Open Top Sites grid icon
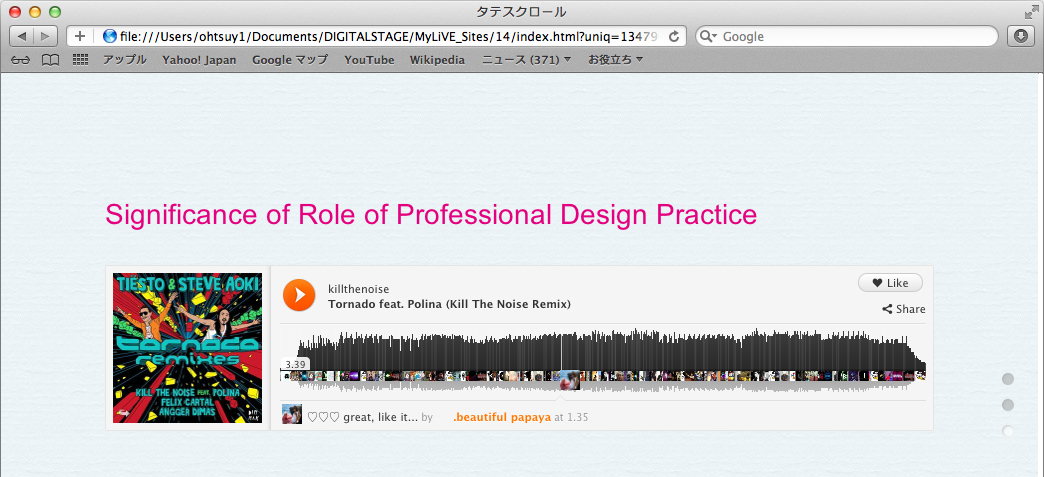This screenshot has height=477, width=1044. point(81,60)
